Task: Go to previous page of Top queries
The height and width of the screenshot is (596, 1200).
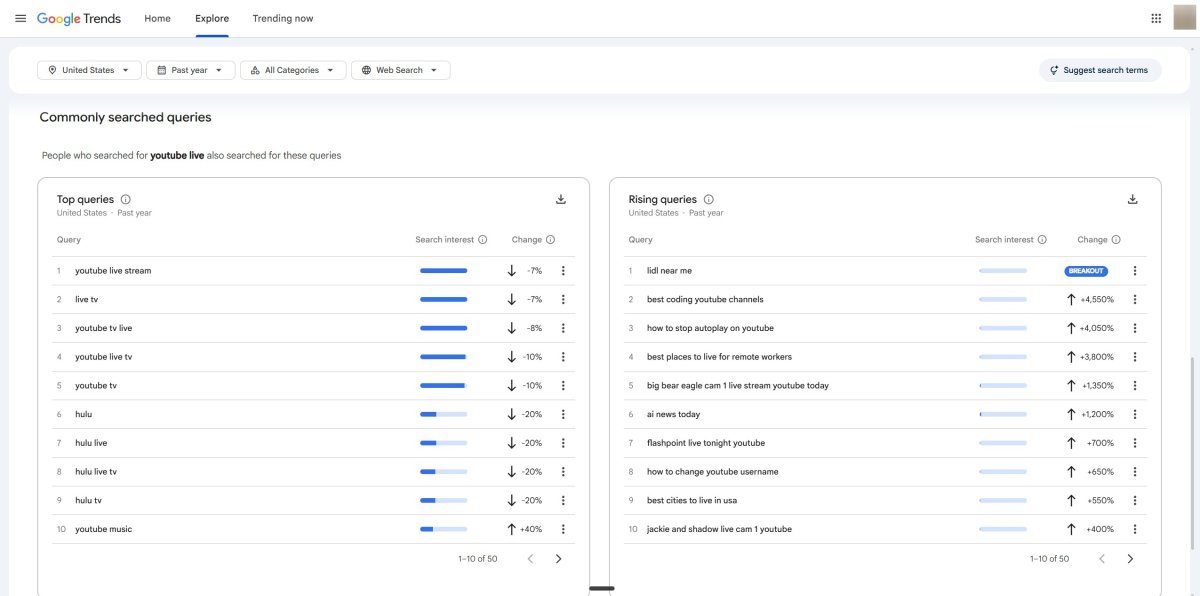Action: point(530,559)
